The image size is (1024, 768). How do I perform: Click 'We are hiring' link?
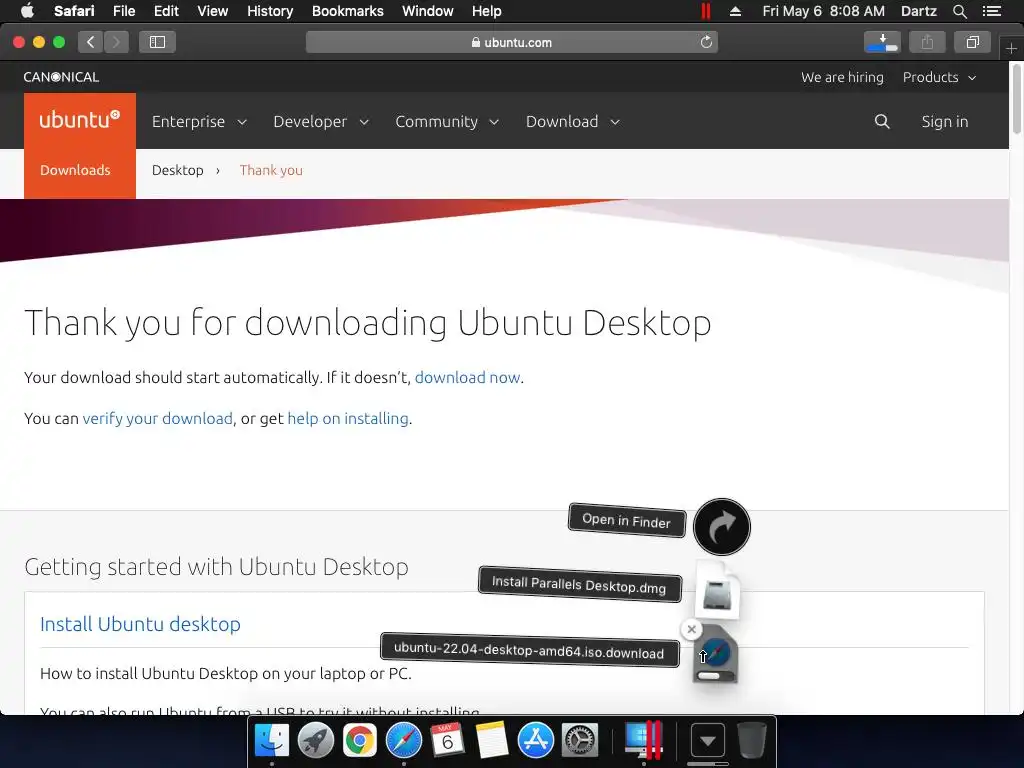pos(842,77)
